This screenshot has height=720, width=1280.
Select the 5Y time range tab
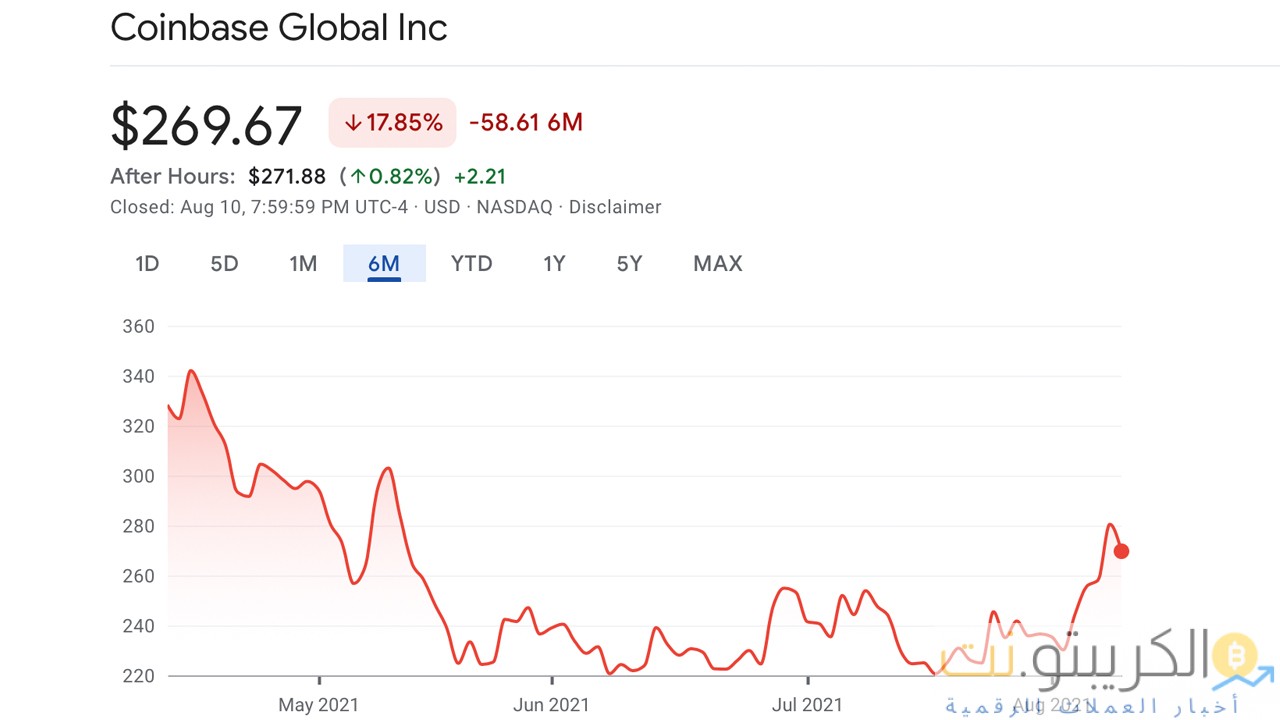(x=629, y=264)
